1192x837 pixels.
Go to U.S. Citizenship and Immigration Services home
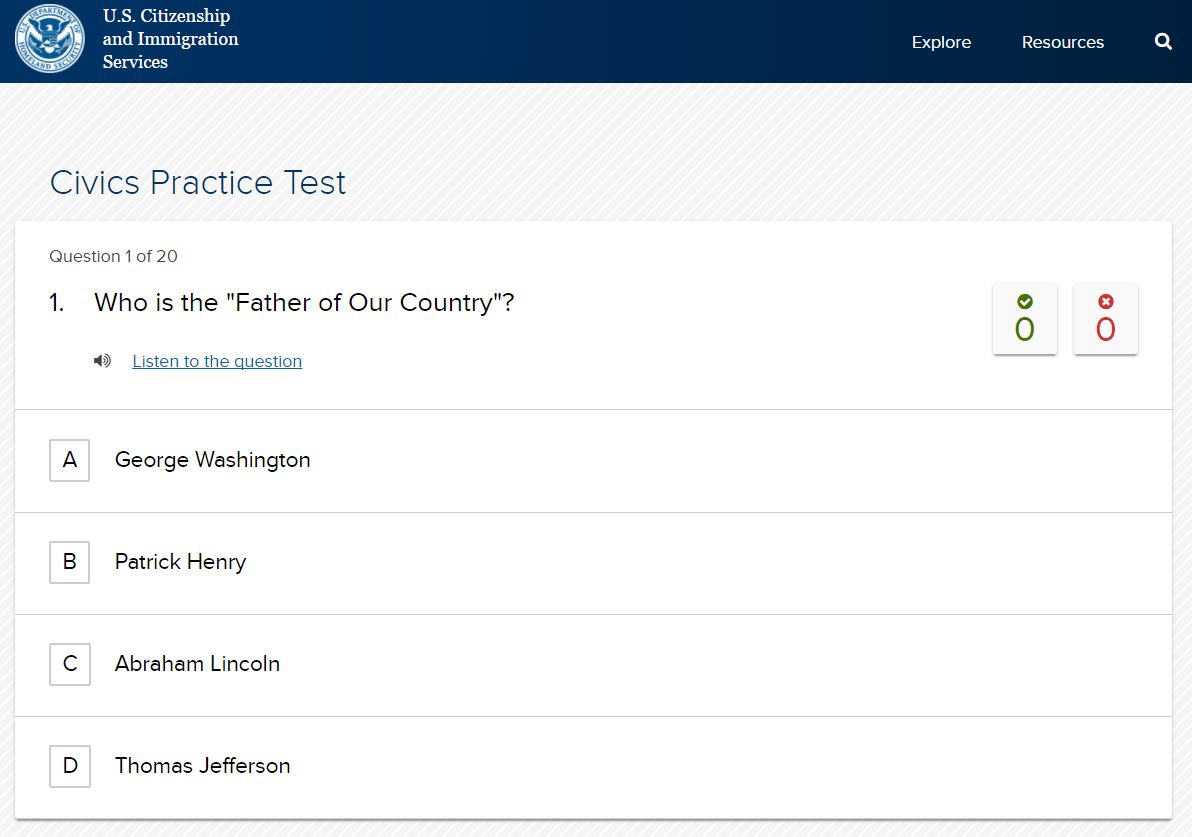[170, 39]
